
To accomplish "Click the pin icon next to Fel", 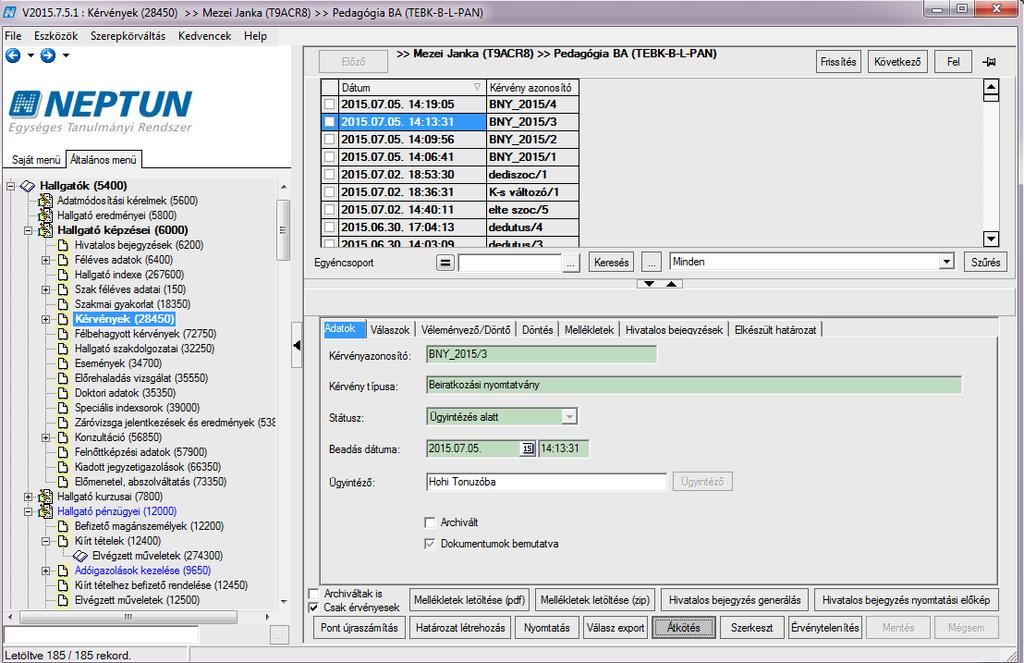I will (x=989, y=62).
